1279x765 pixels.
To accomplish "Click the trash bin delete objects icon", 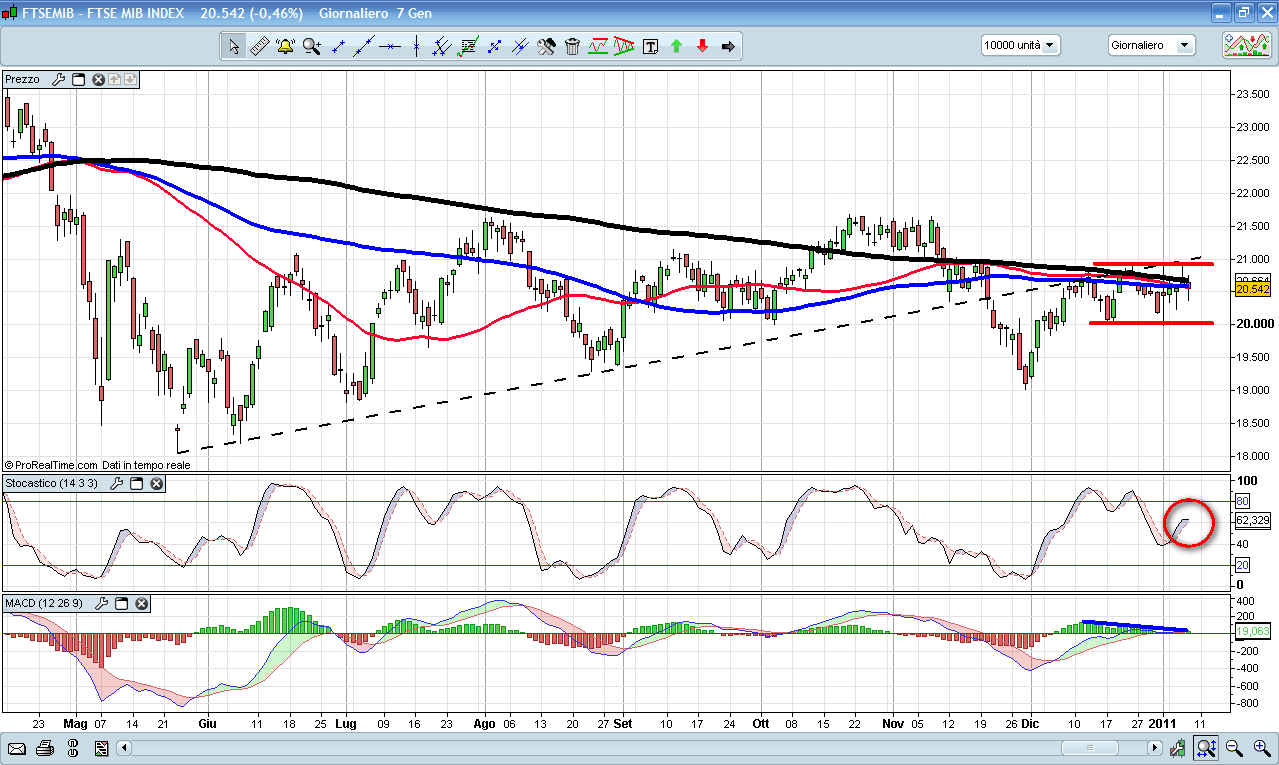I will (572, 46).
